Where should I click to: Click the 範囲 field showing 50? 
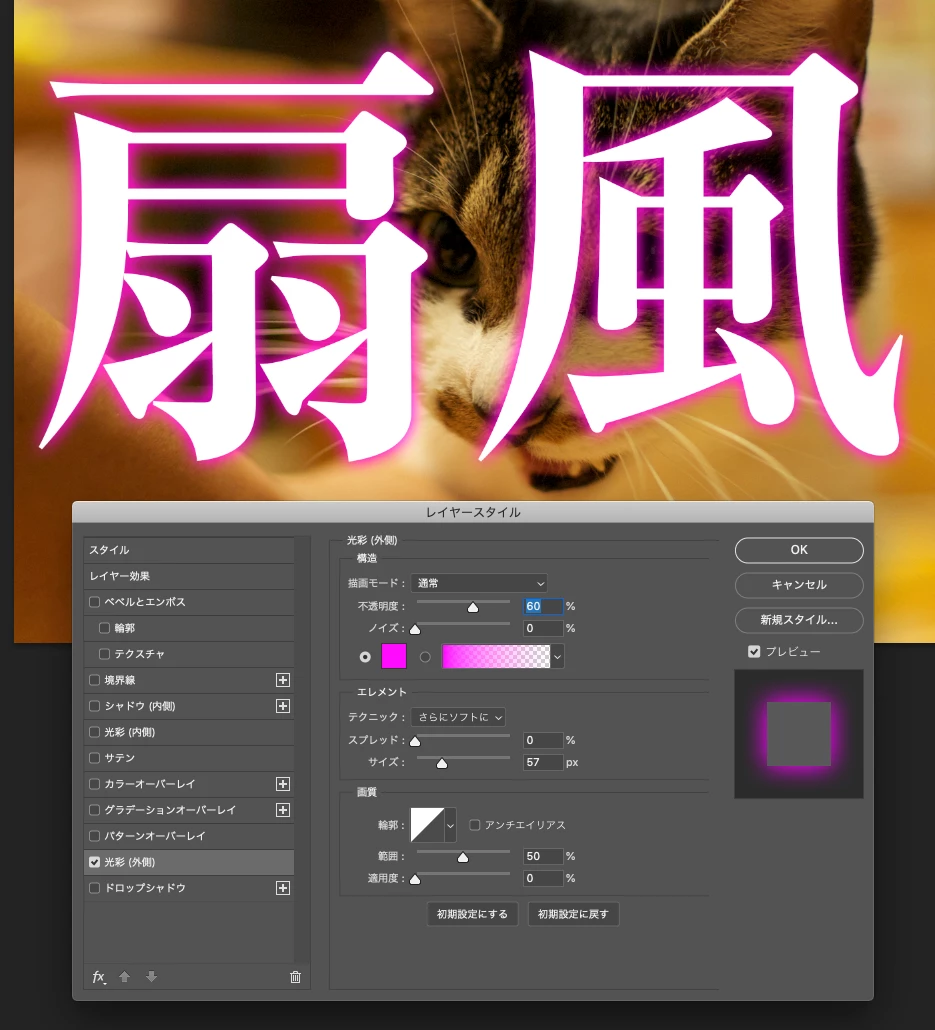pos(543,857)
